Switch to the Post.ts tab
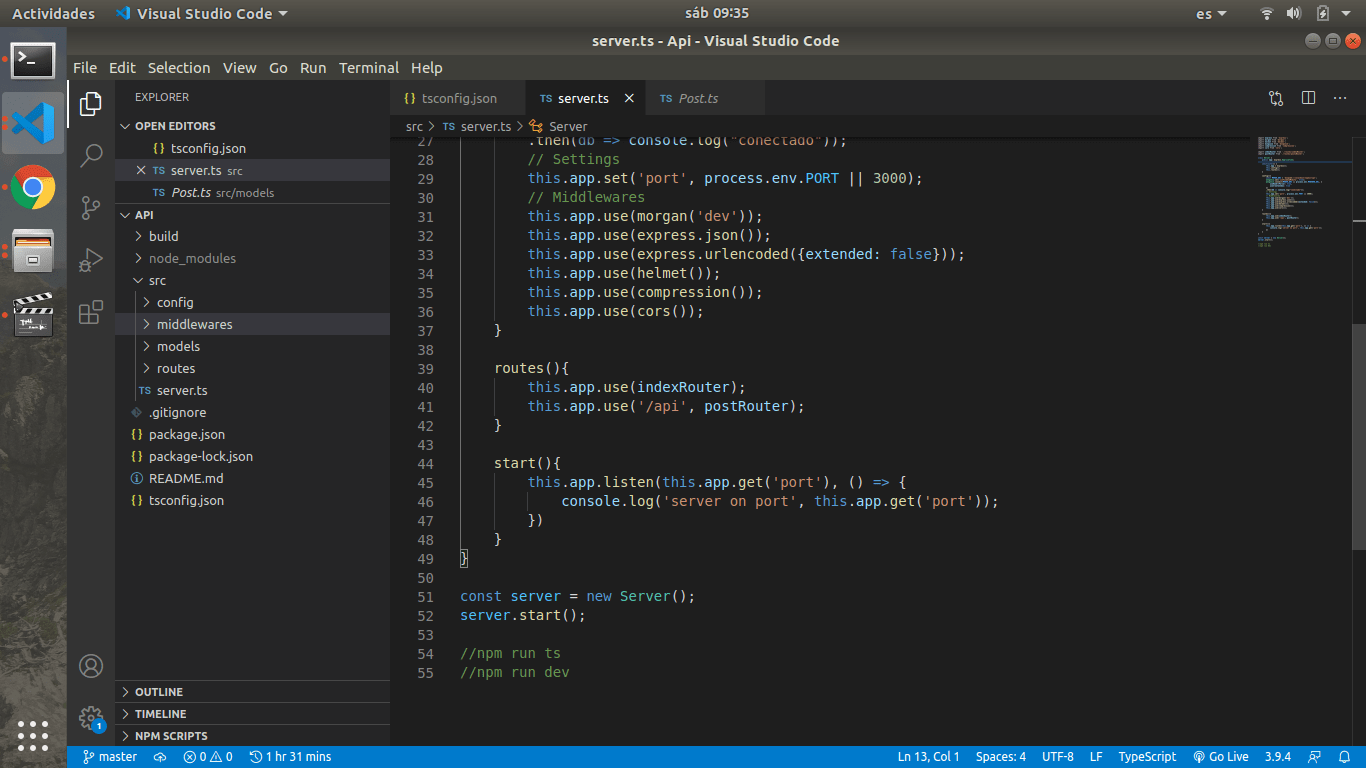The image size is (1366, 768). pyautogui.click(x=698, y=99)
